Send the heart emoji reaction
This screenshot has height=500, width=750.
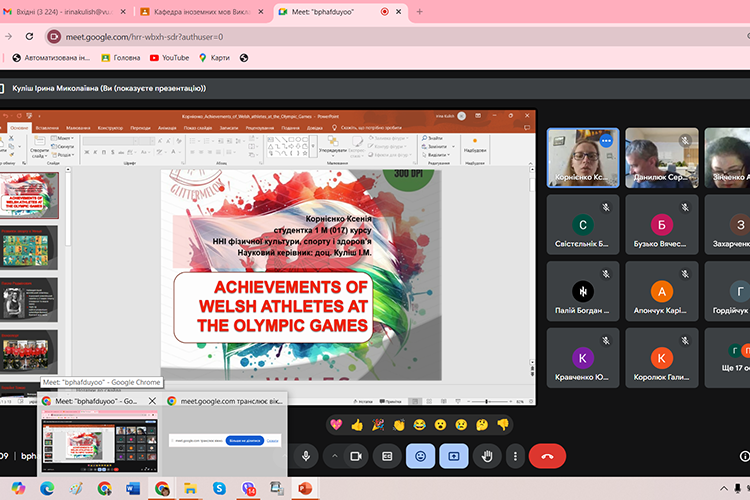[336, 424]
